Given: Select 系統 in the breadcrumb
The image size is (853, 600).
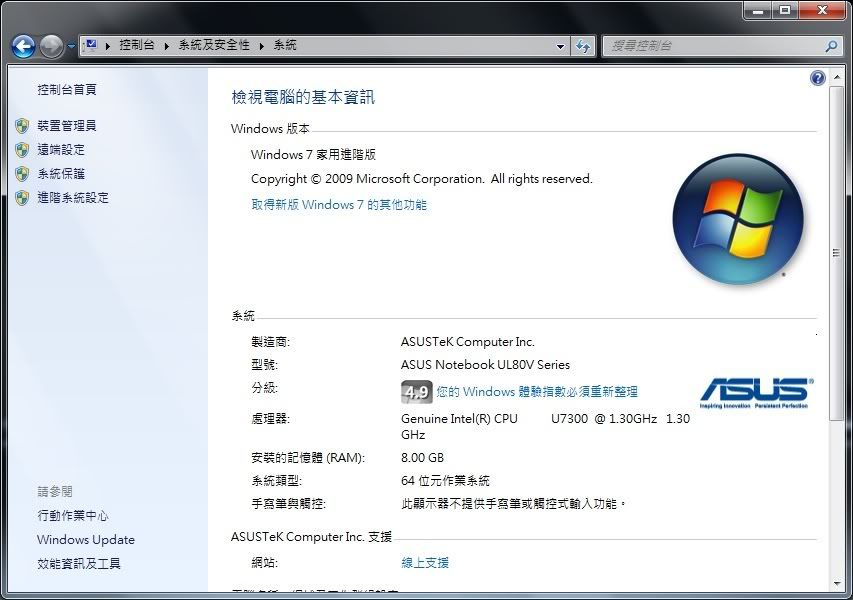Looking at the screenshot, I should click(285, 45).
